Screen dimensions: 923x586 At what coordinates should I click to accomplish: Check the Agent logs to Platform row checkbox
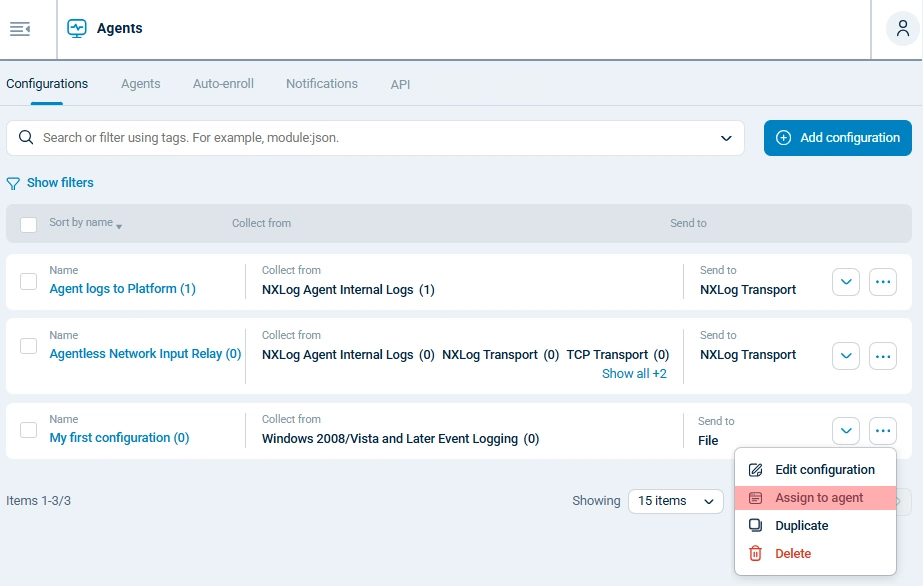(28, 281)
